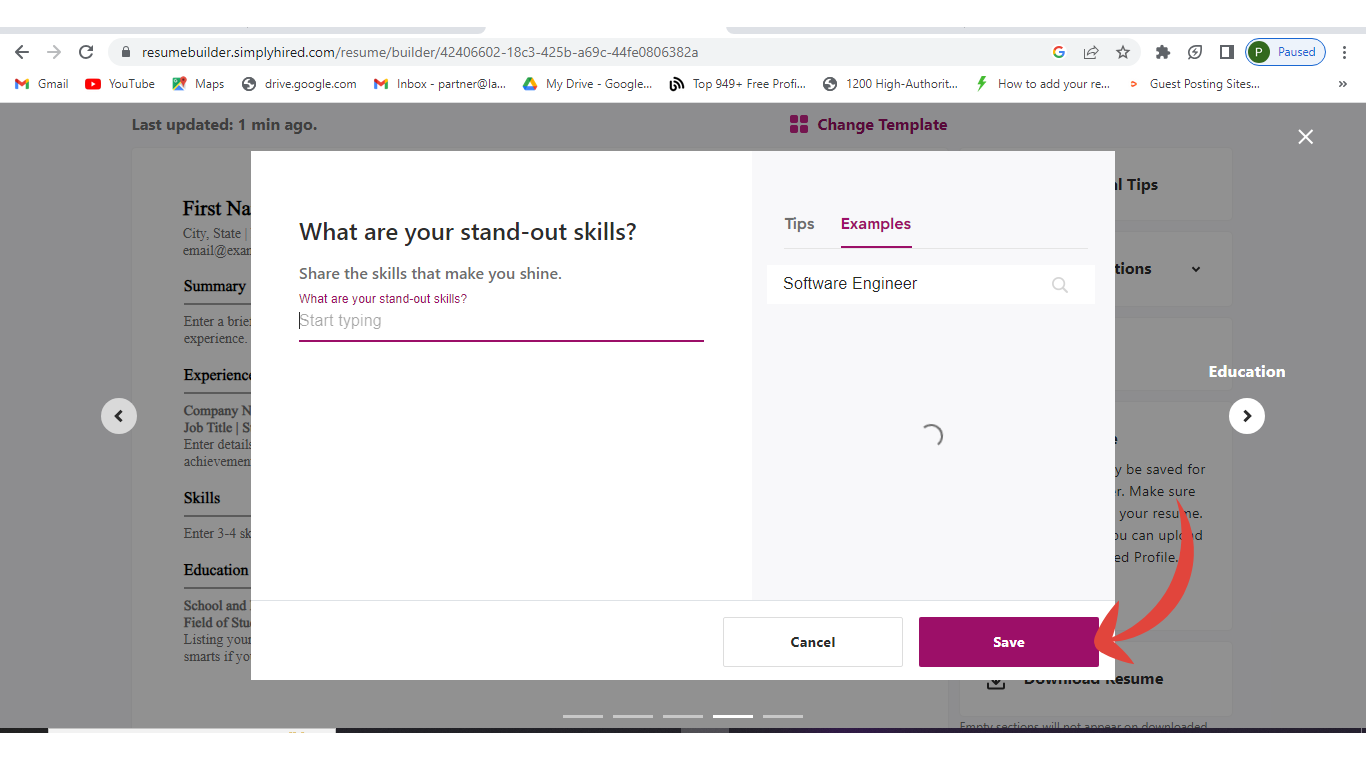
Task: Cancel the skills dialog
Action: tap(812, 642)
